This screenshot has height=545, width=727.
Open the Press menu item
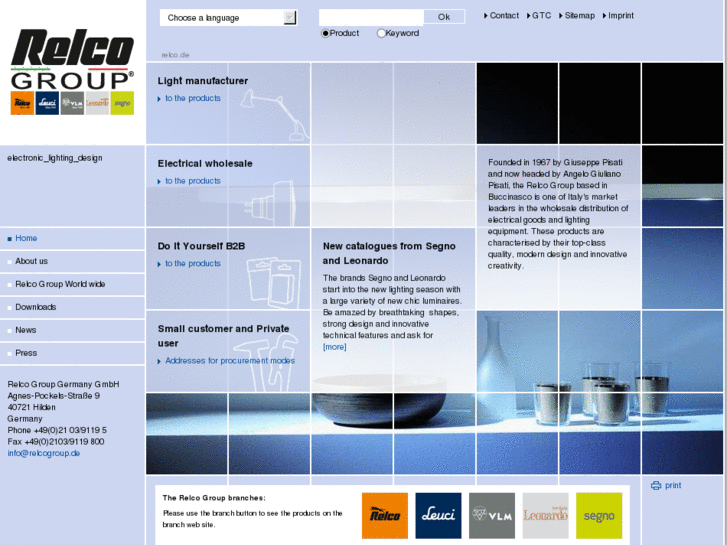tap(26, 353)
